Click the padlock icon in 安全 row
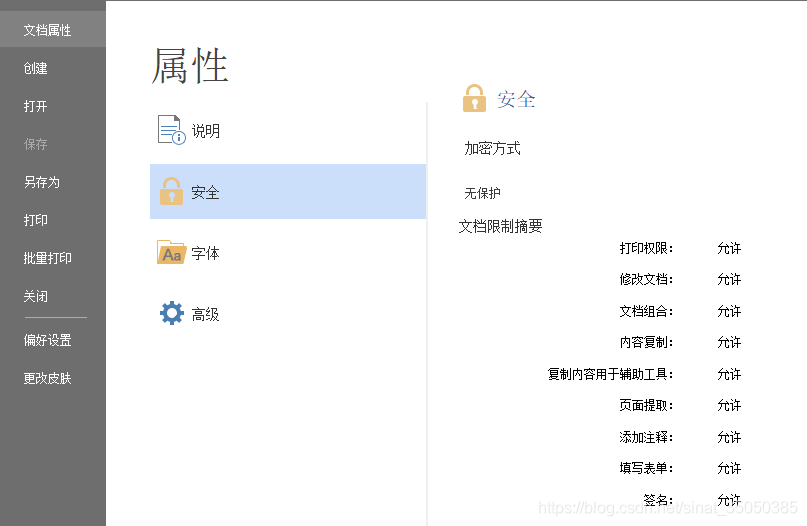The width and height of the screenshot is (807, 526). pos(171,191)
